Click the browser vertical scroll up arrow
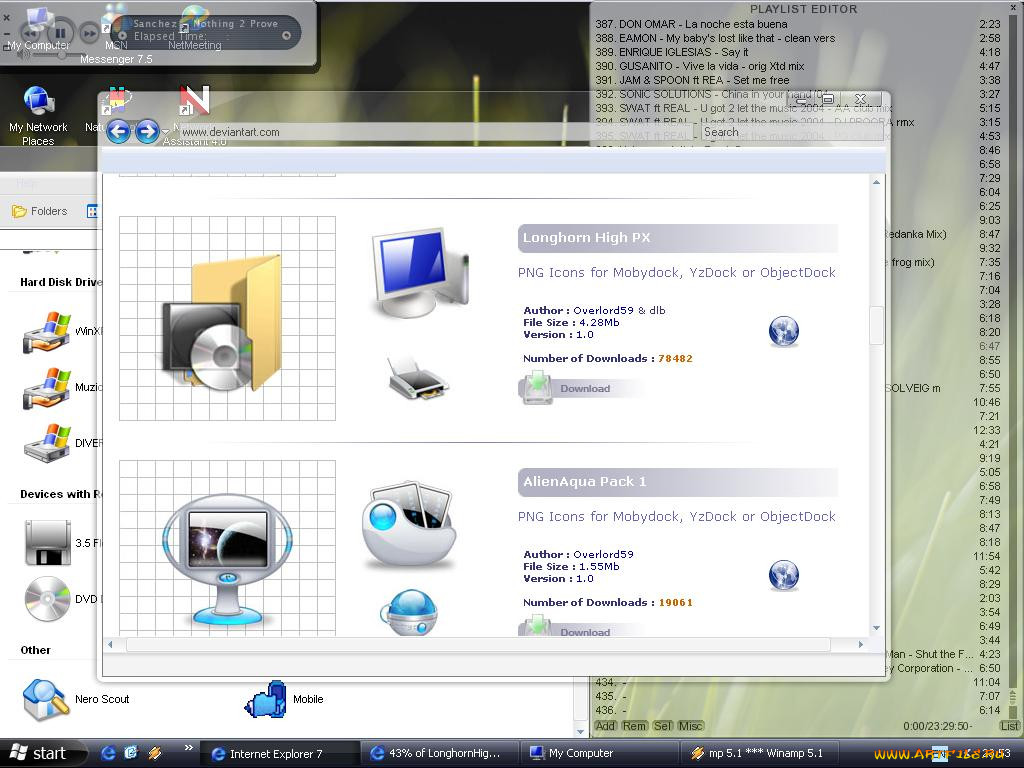The height and width of the screenshot is (768, 1024). click(876, 182)
